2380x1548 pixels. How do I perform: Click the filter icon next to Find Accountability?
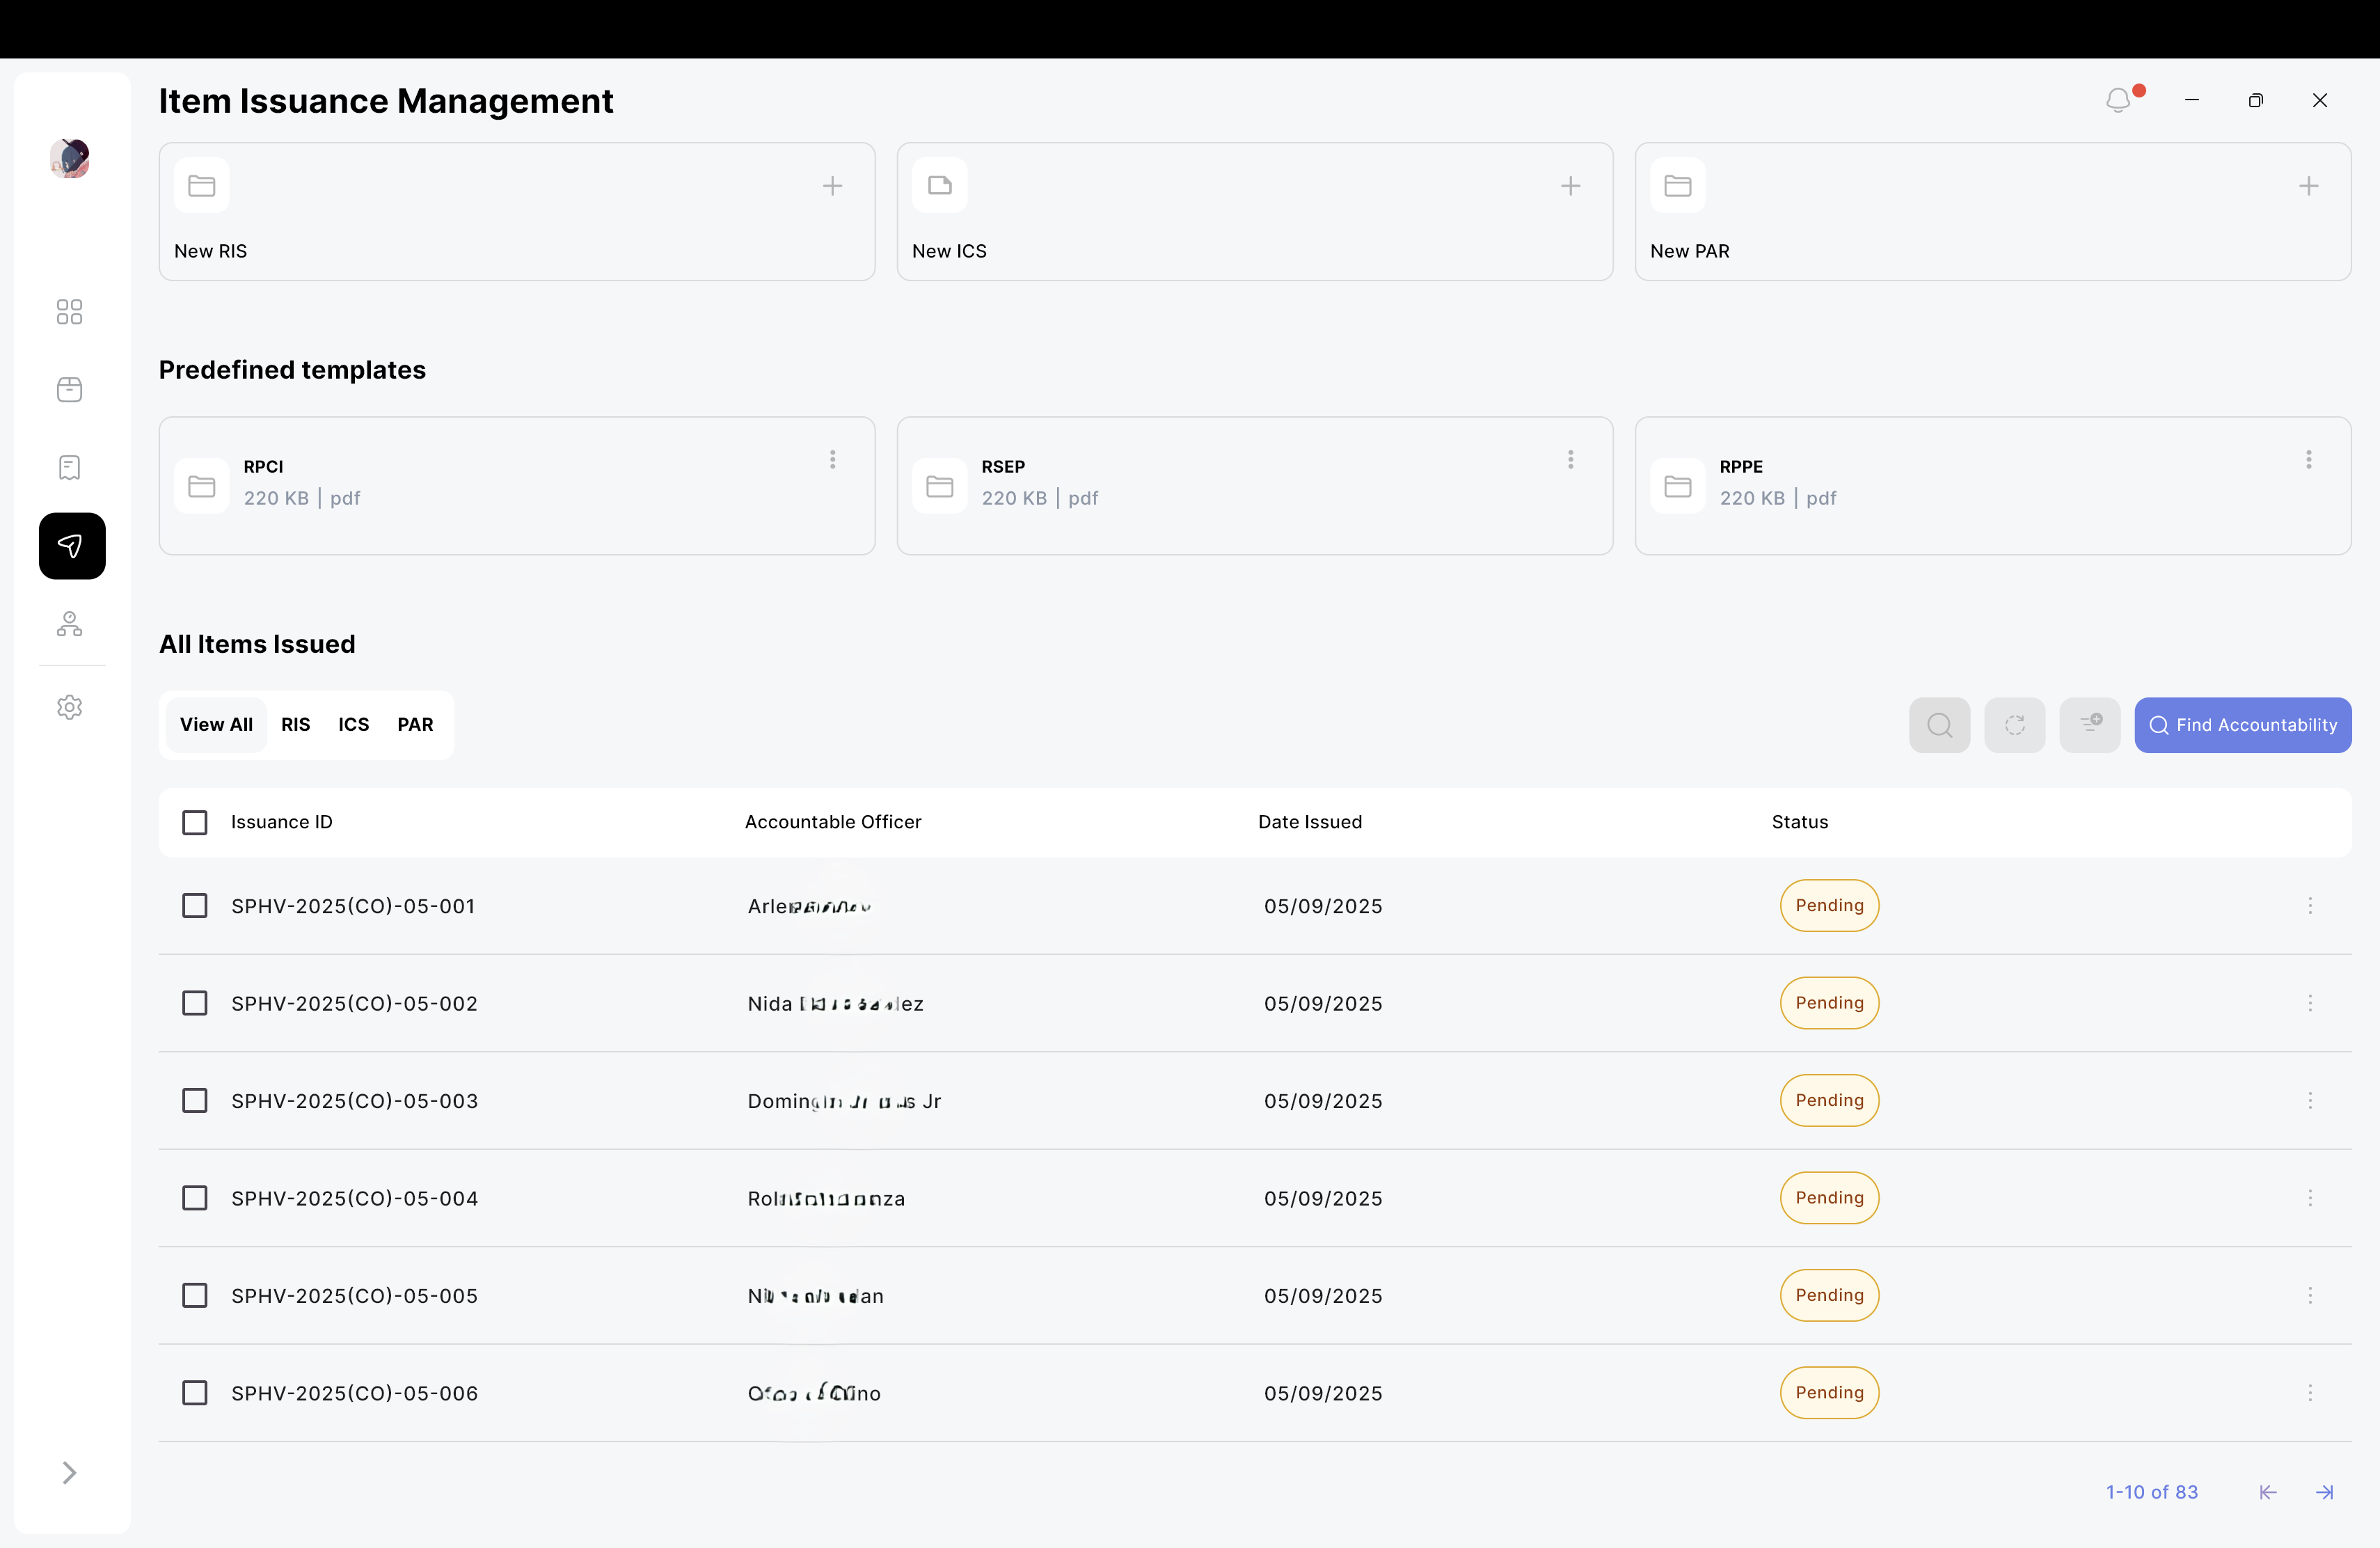click(x=2090, y=725)
